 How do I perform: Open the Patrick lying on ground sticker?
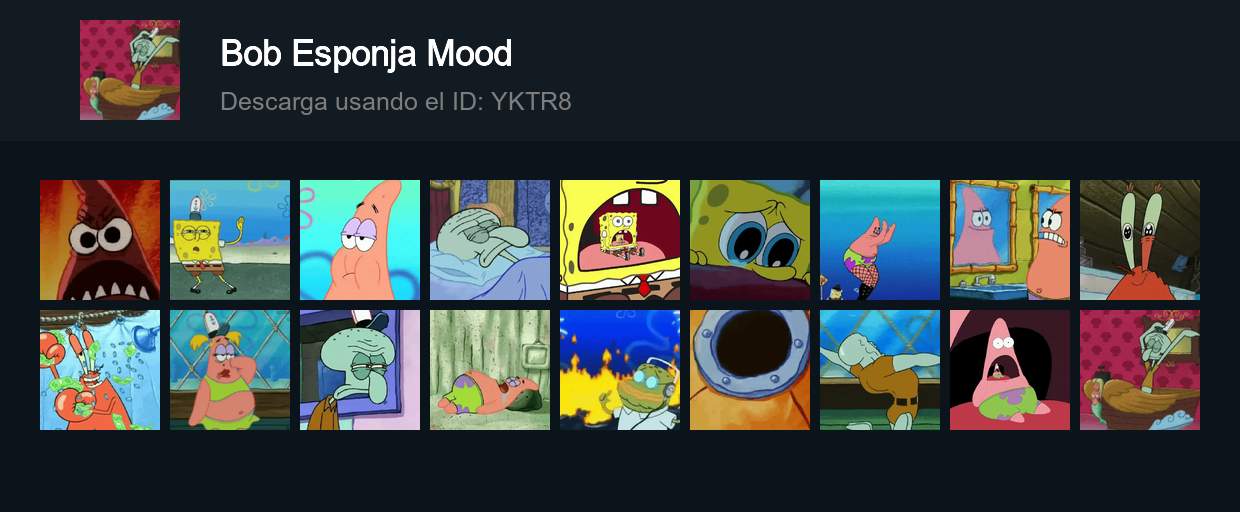pyautogui.click(x=490, y=370)
